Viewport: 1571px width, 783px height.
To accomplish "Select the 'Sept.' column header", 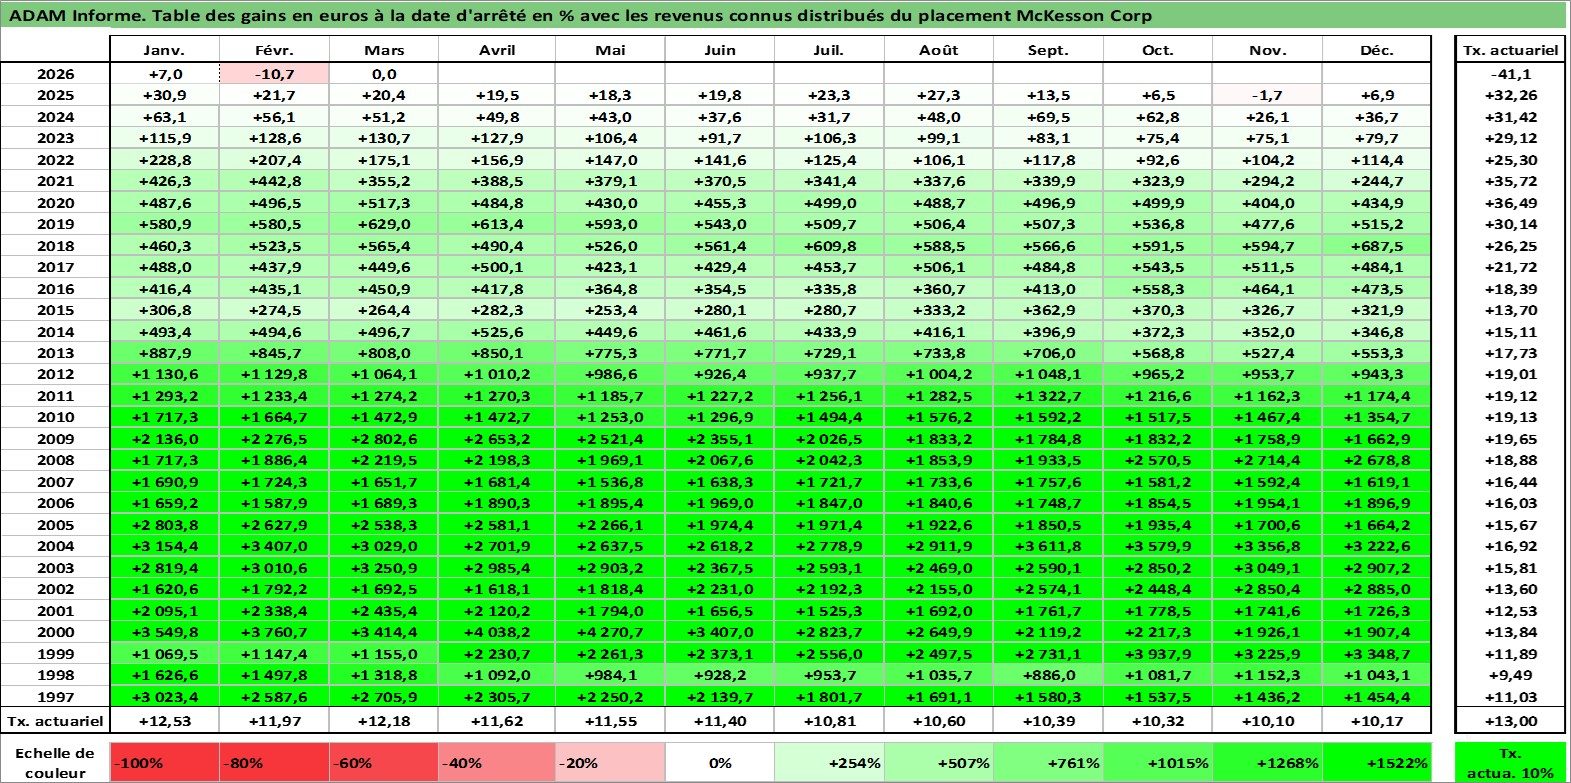I will coord(1048,50).
